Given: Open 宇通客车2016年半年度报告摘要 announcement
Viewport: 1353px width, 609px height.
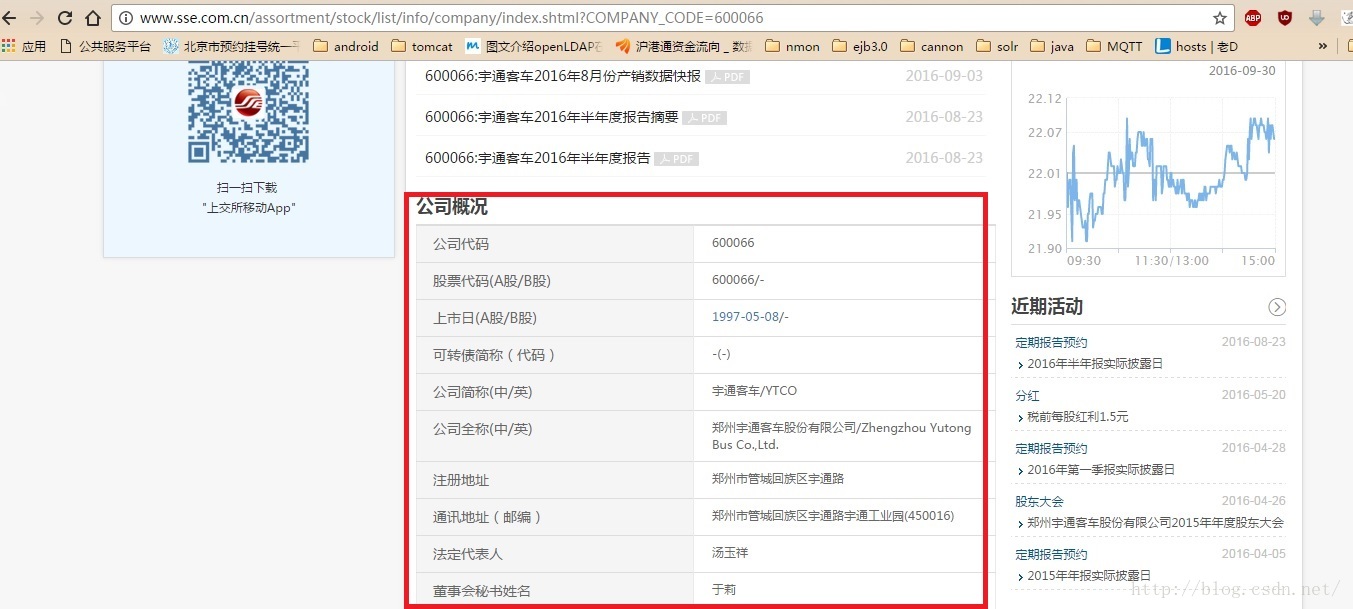Looking at the screenshot, I should (552, 117).
